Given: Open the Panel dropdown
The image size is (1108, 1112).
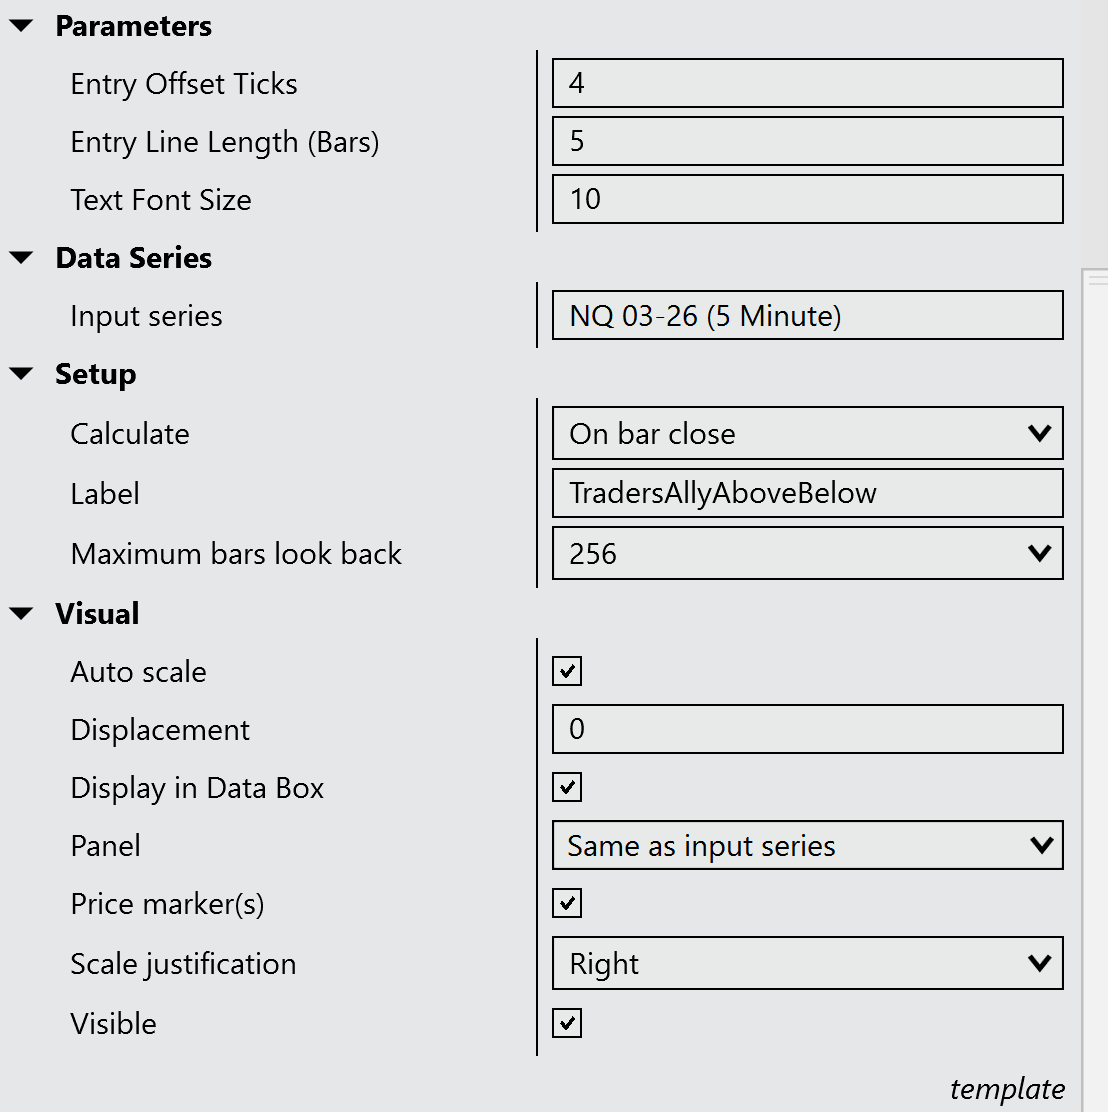Looking at the screenshot, I should (x=807, y=846).
